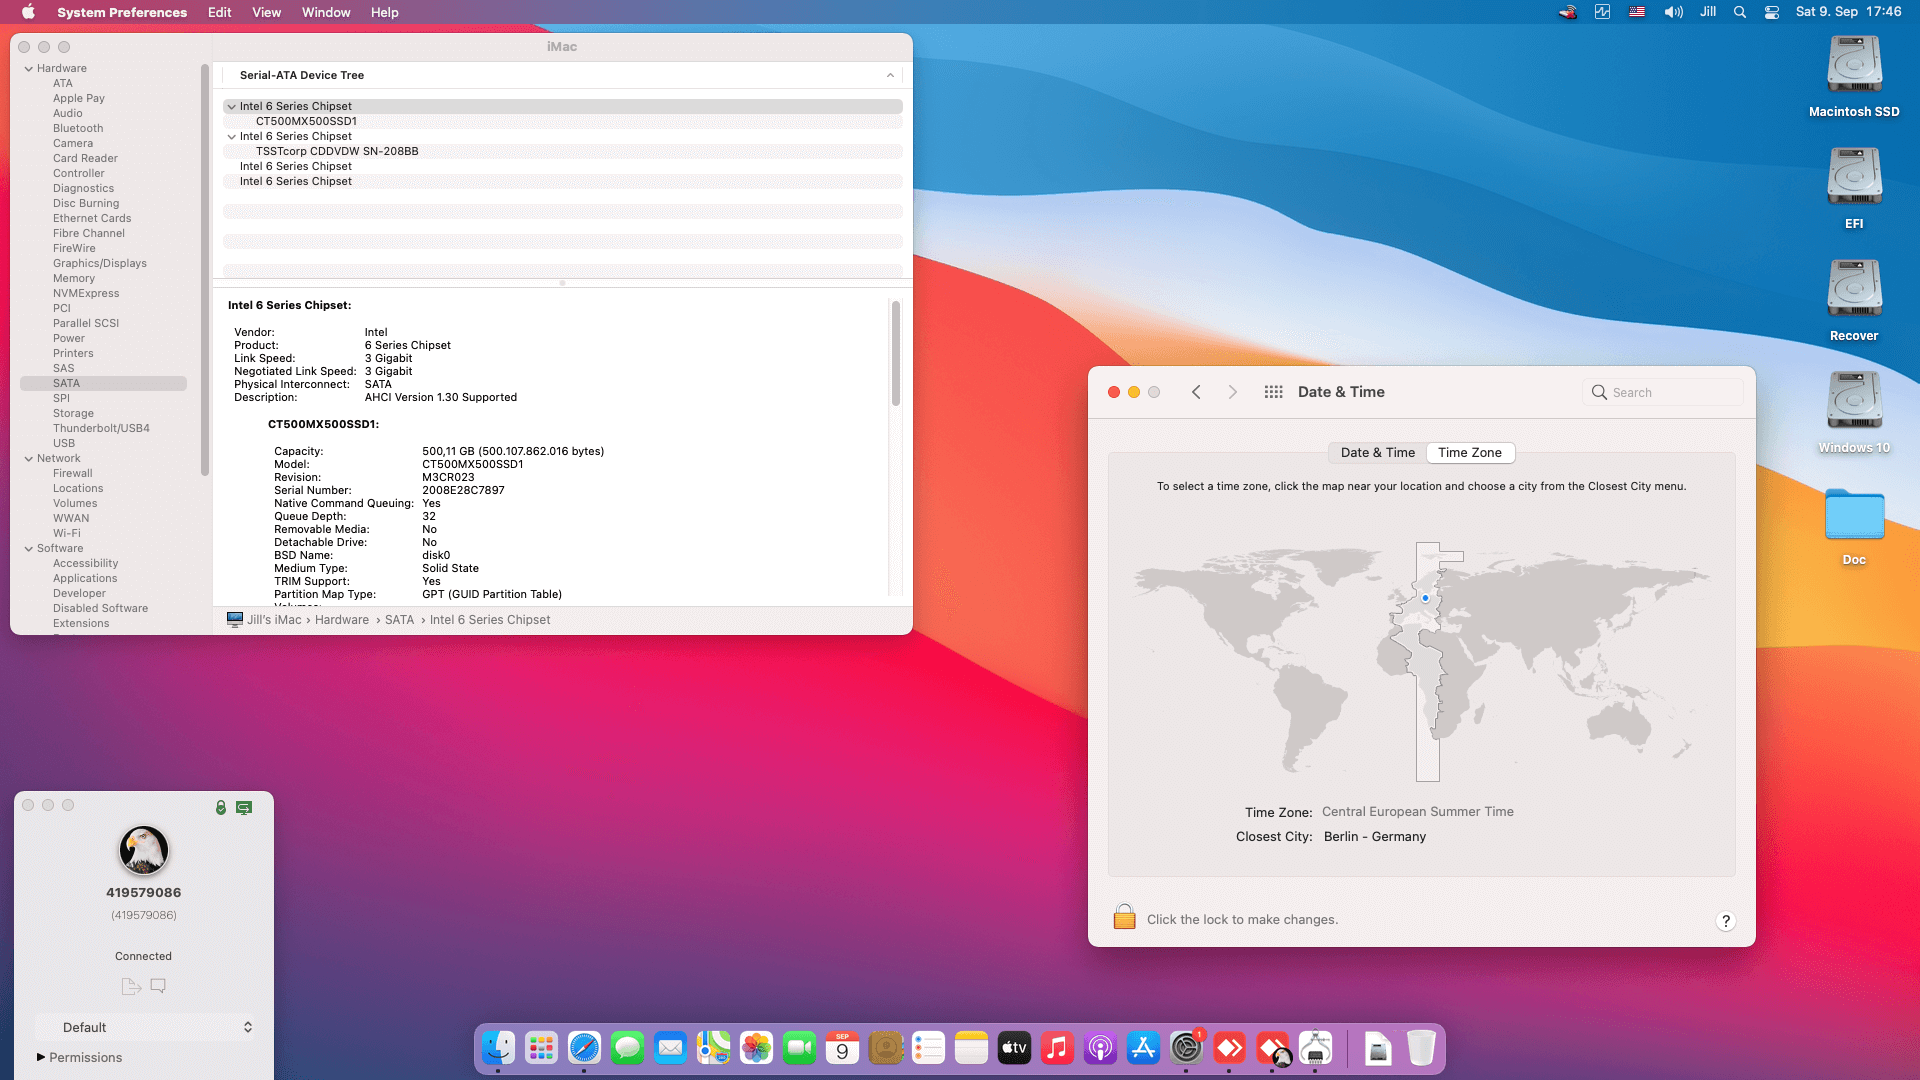Click the help question mark button

(x=1725, y=921)
